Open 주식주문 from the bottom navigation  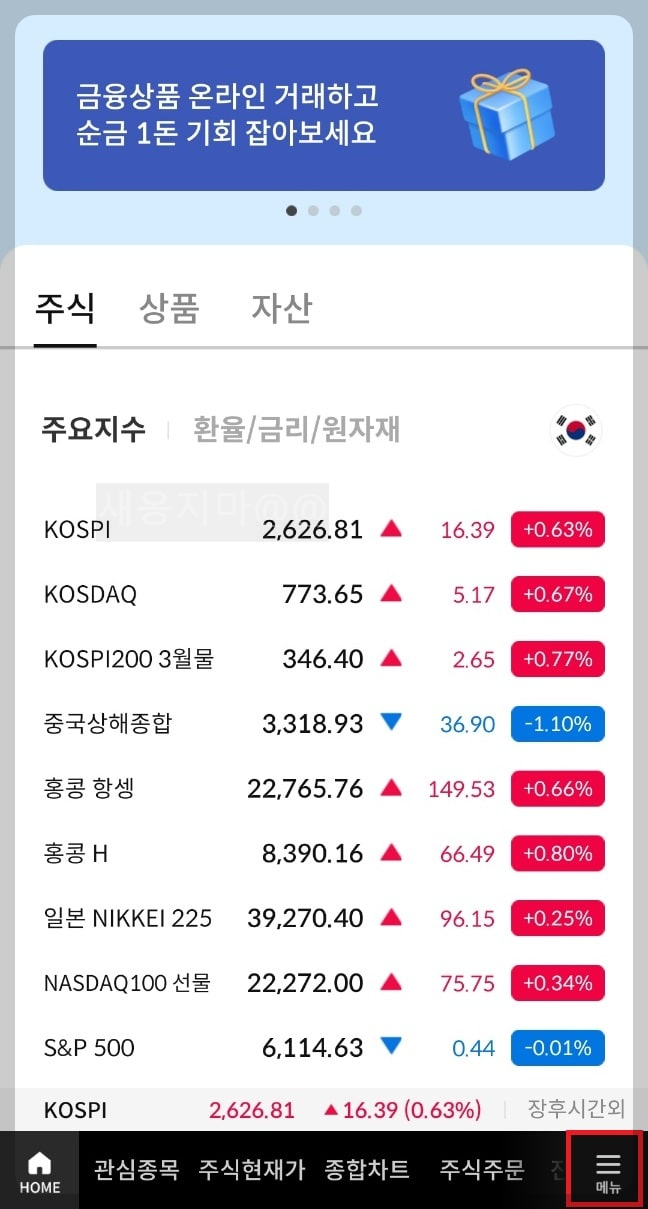pyautogui.click(x=482, y=1170)
